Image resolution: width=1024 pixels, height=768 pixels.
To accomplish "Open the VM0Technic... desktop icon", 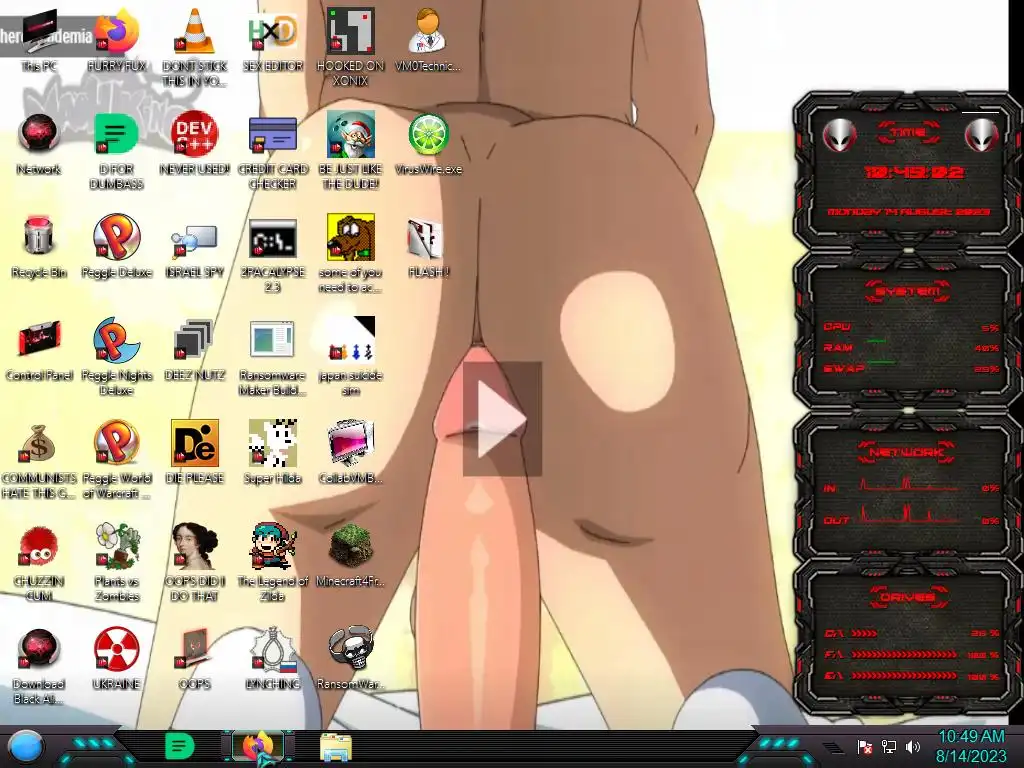I will pos(428,39).
